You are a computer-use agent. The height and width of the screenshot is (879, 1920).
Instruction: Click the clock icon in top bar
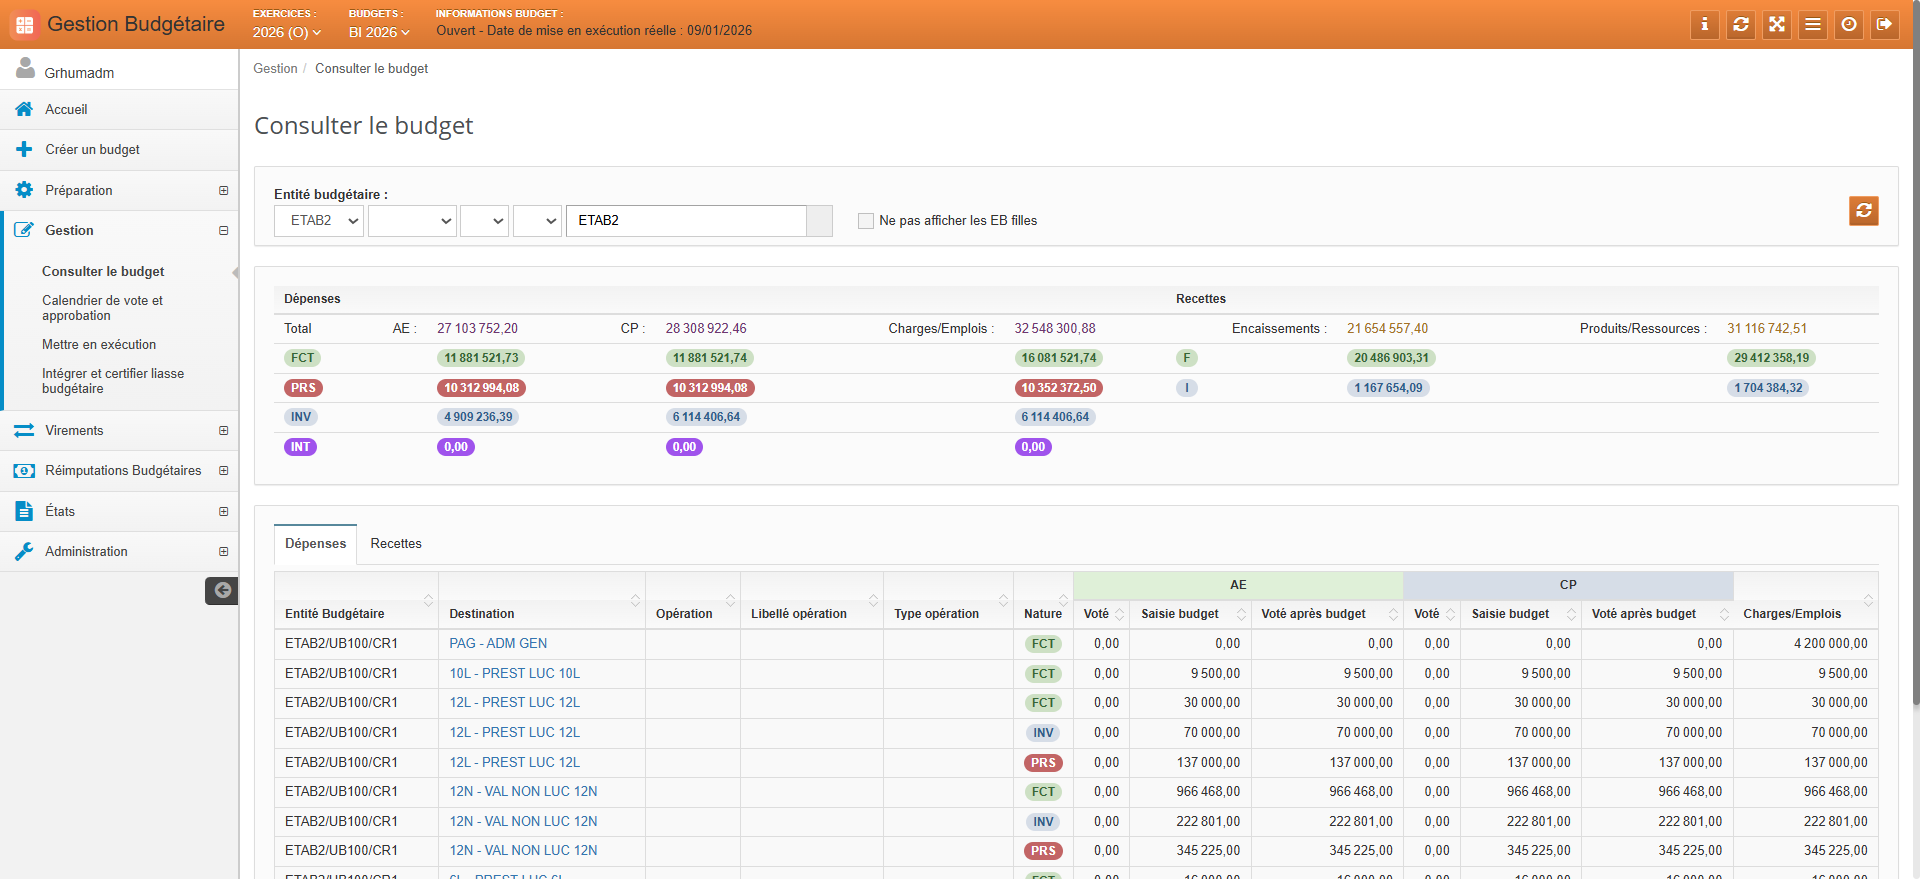1849,24
